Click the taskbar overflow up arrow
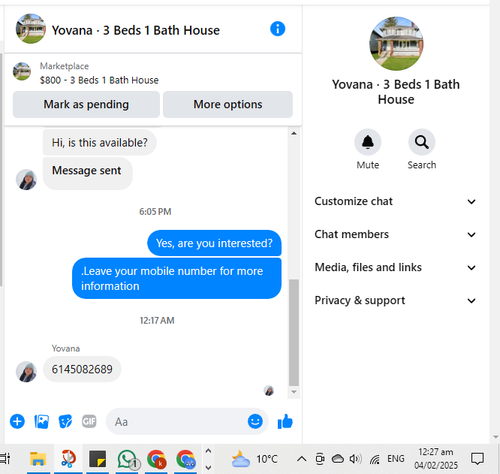The image size is (500, 474). click(208, 451)
